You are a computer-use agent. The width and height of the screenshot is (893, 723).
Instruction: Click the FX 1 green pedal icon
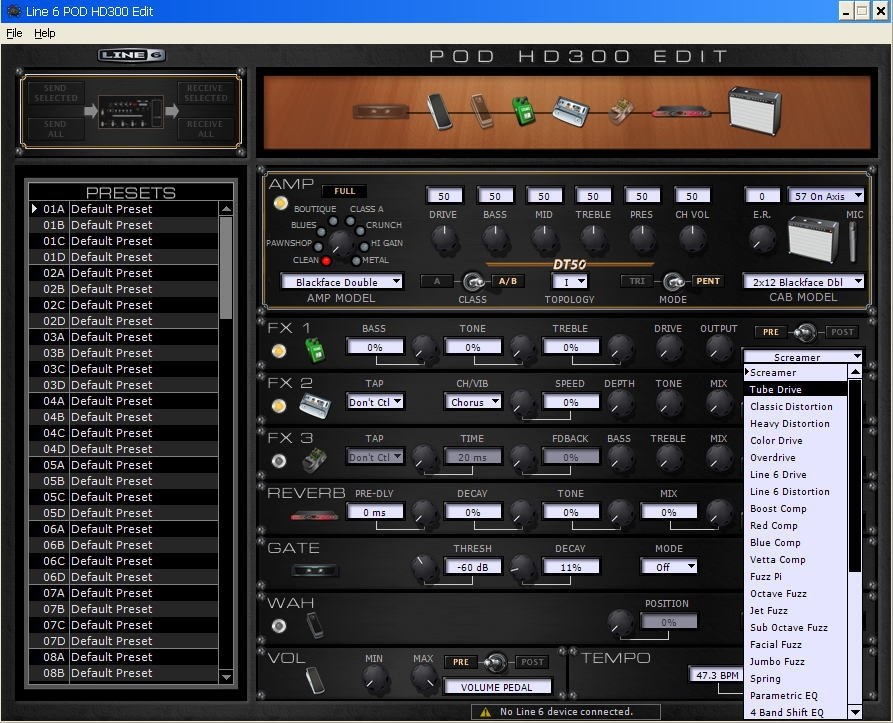pyautogui.click(x=315, y=350)
